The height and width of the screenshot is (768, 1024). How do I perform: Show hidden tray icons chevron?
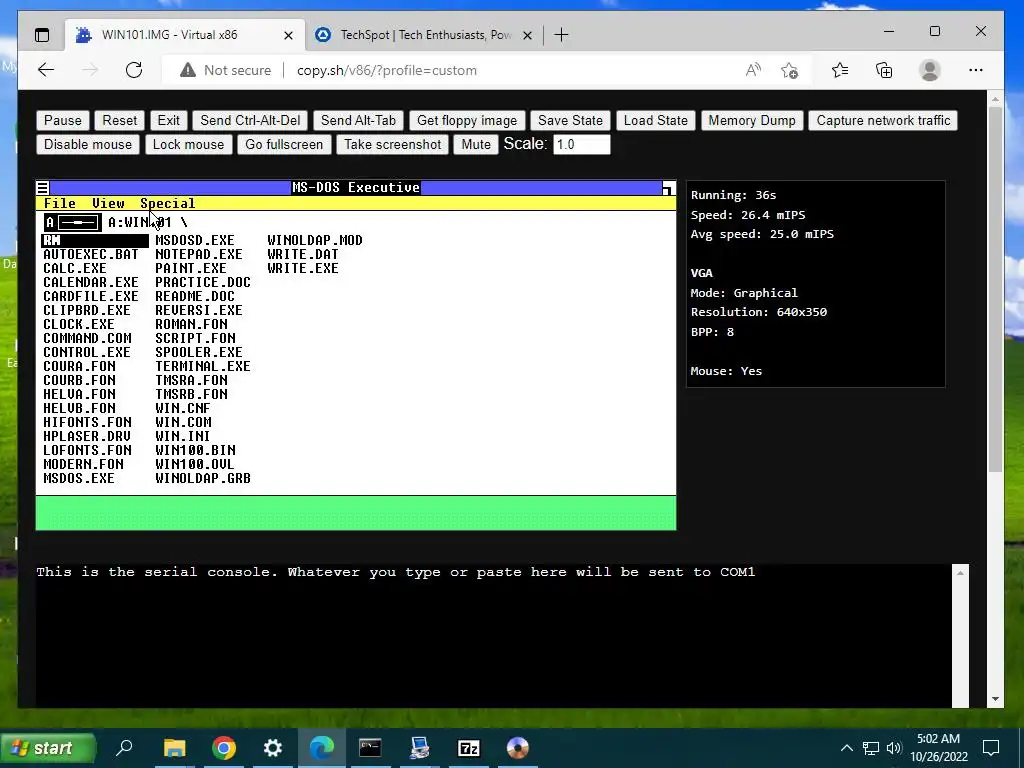(x=846, y=748)
